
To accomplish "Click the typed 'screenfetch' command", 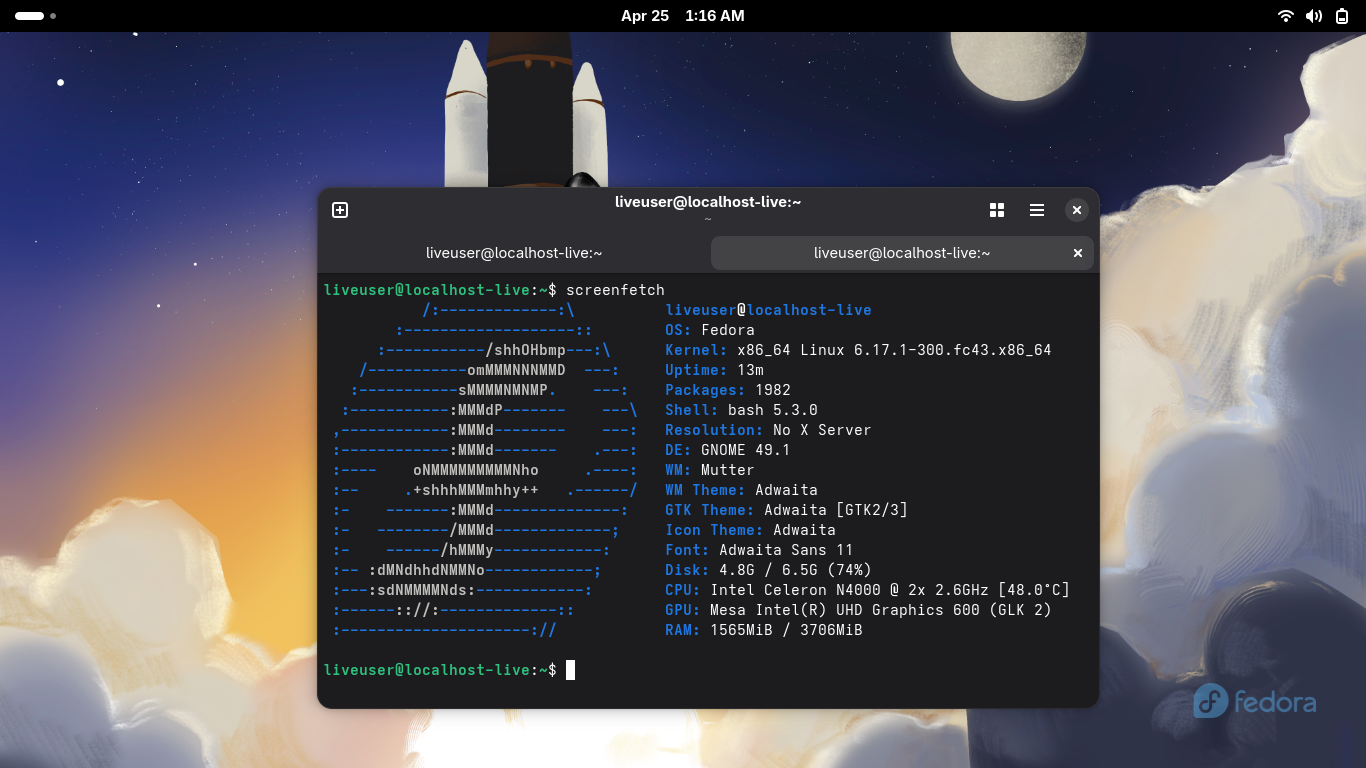I will pos(615,290).
